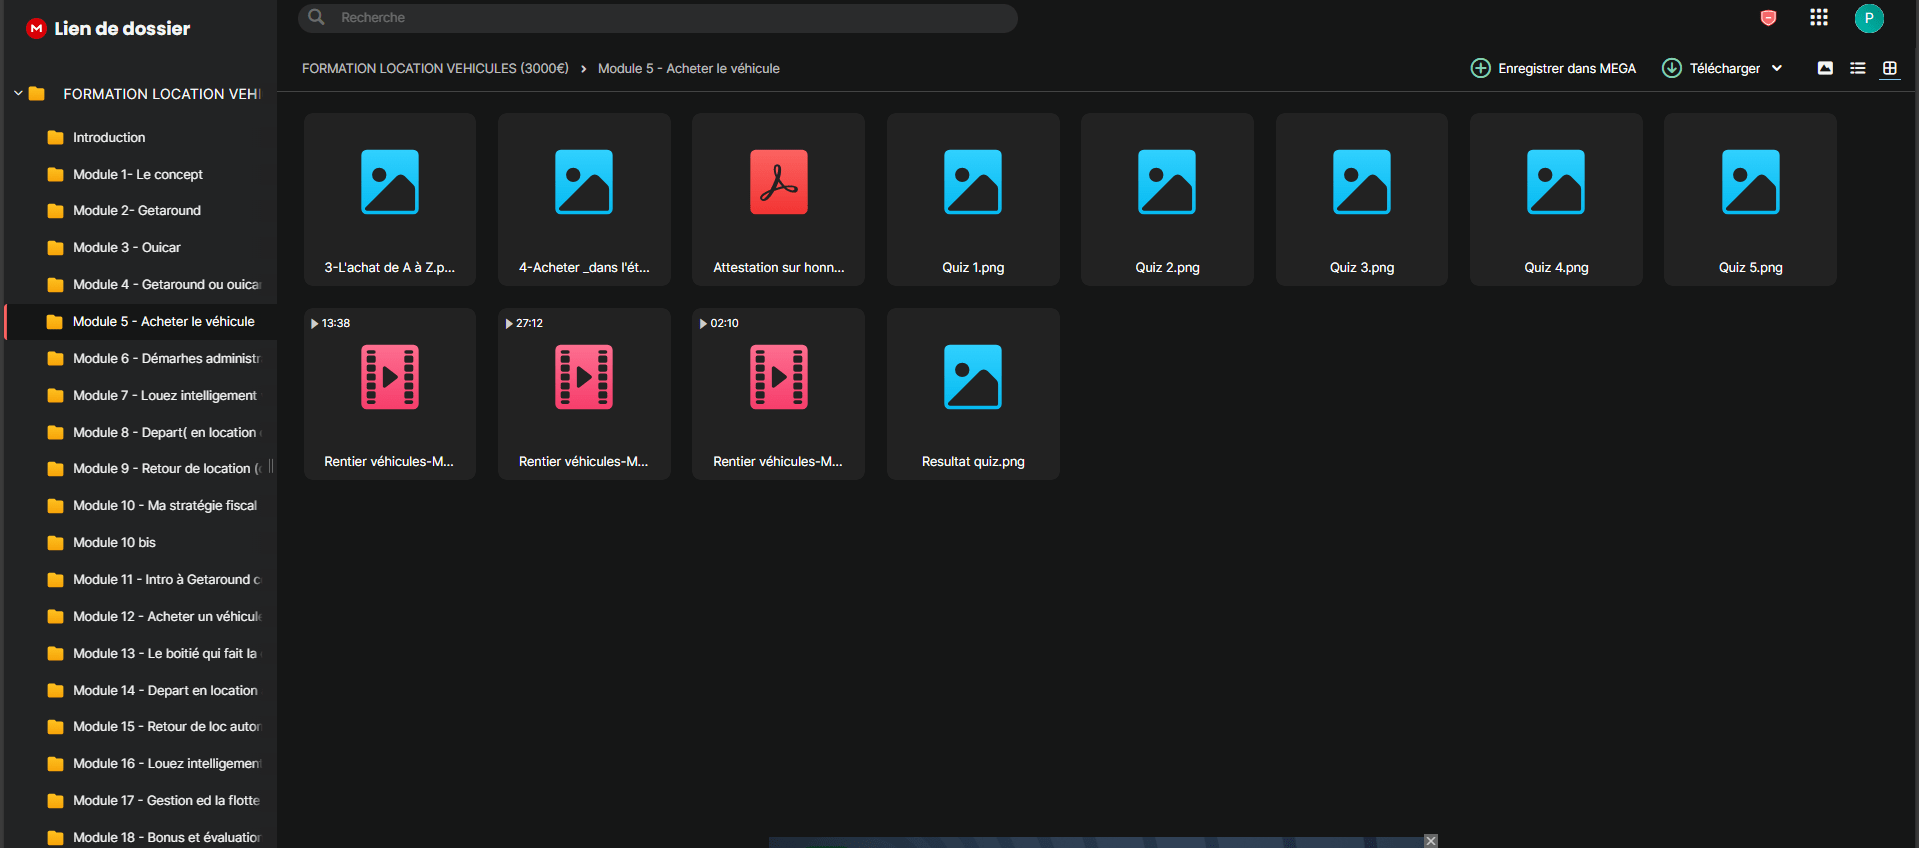Open the red shield security icon

(1768, 18)
